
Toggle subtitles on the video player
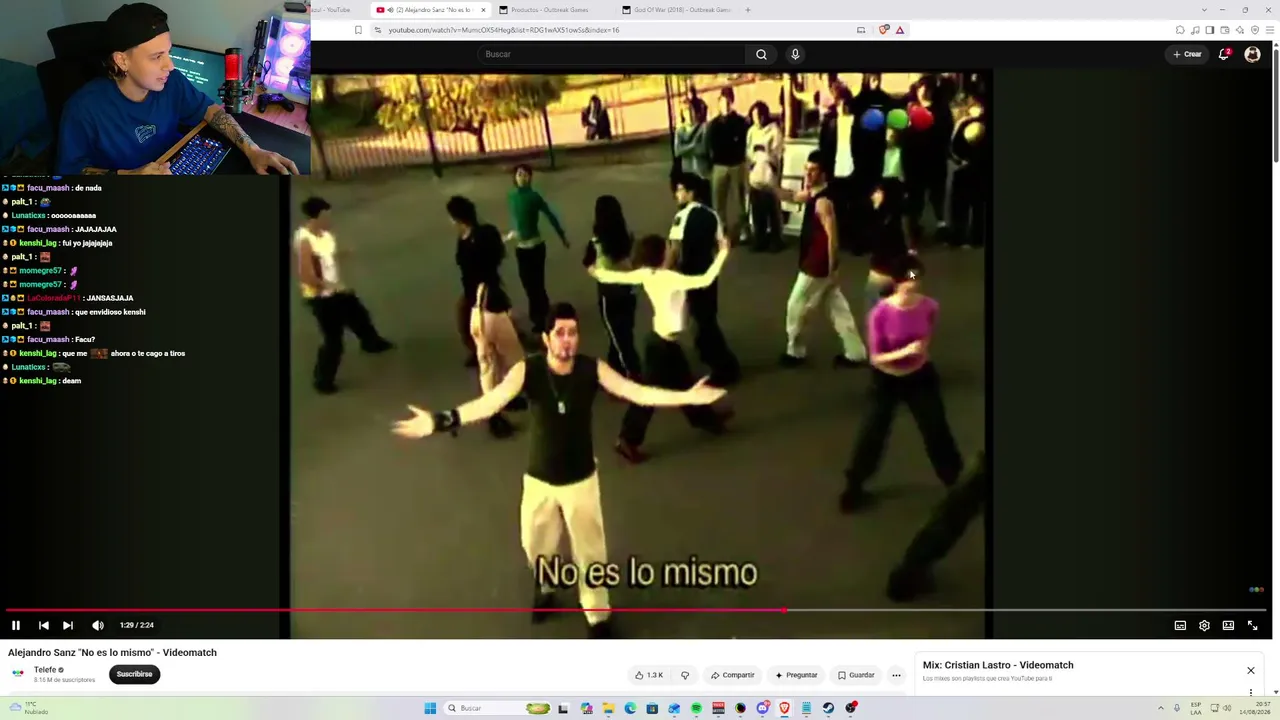pos(1180,625)
